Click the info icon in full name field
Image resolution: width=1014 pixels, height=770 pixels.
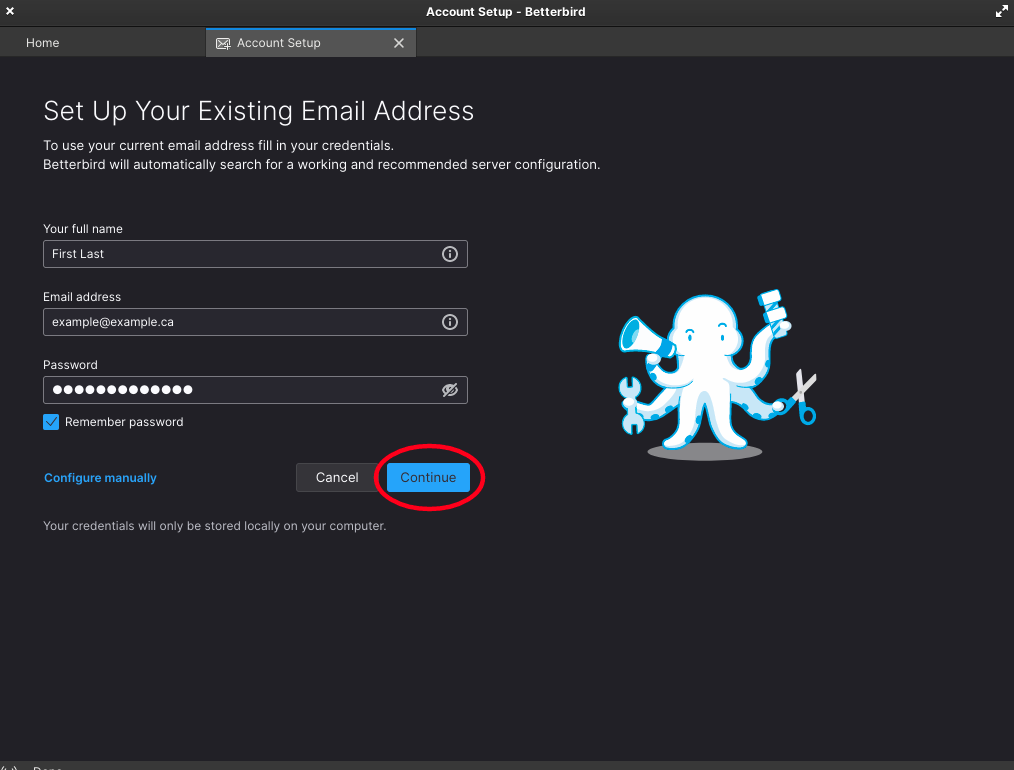point(449,254)
